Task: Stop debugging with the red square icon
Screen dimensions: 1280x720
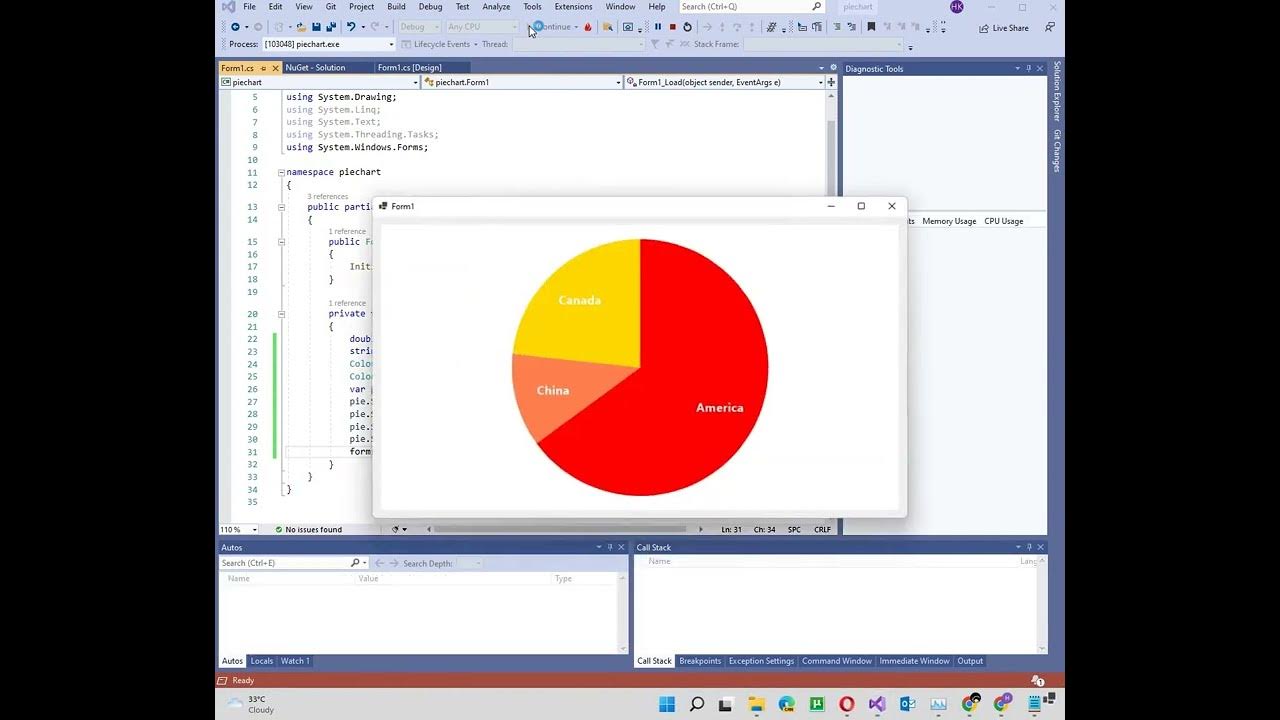Action: [672, 27]
